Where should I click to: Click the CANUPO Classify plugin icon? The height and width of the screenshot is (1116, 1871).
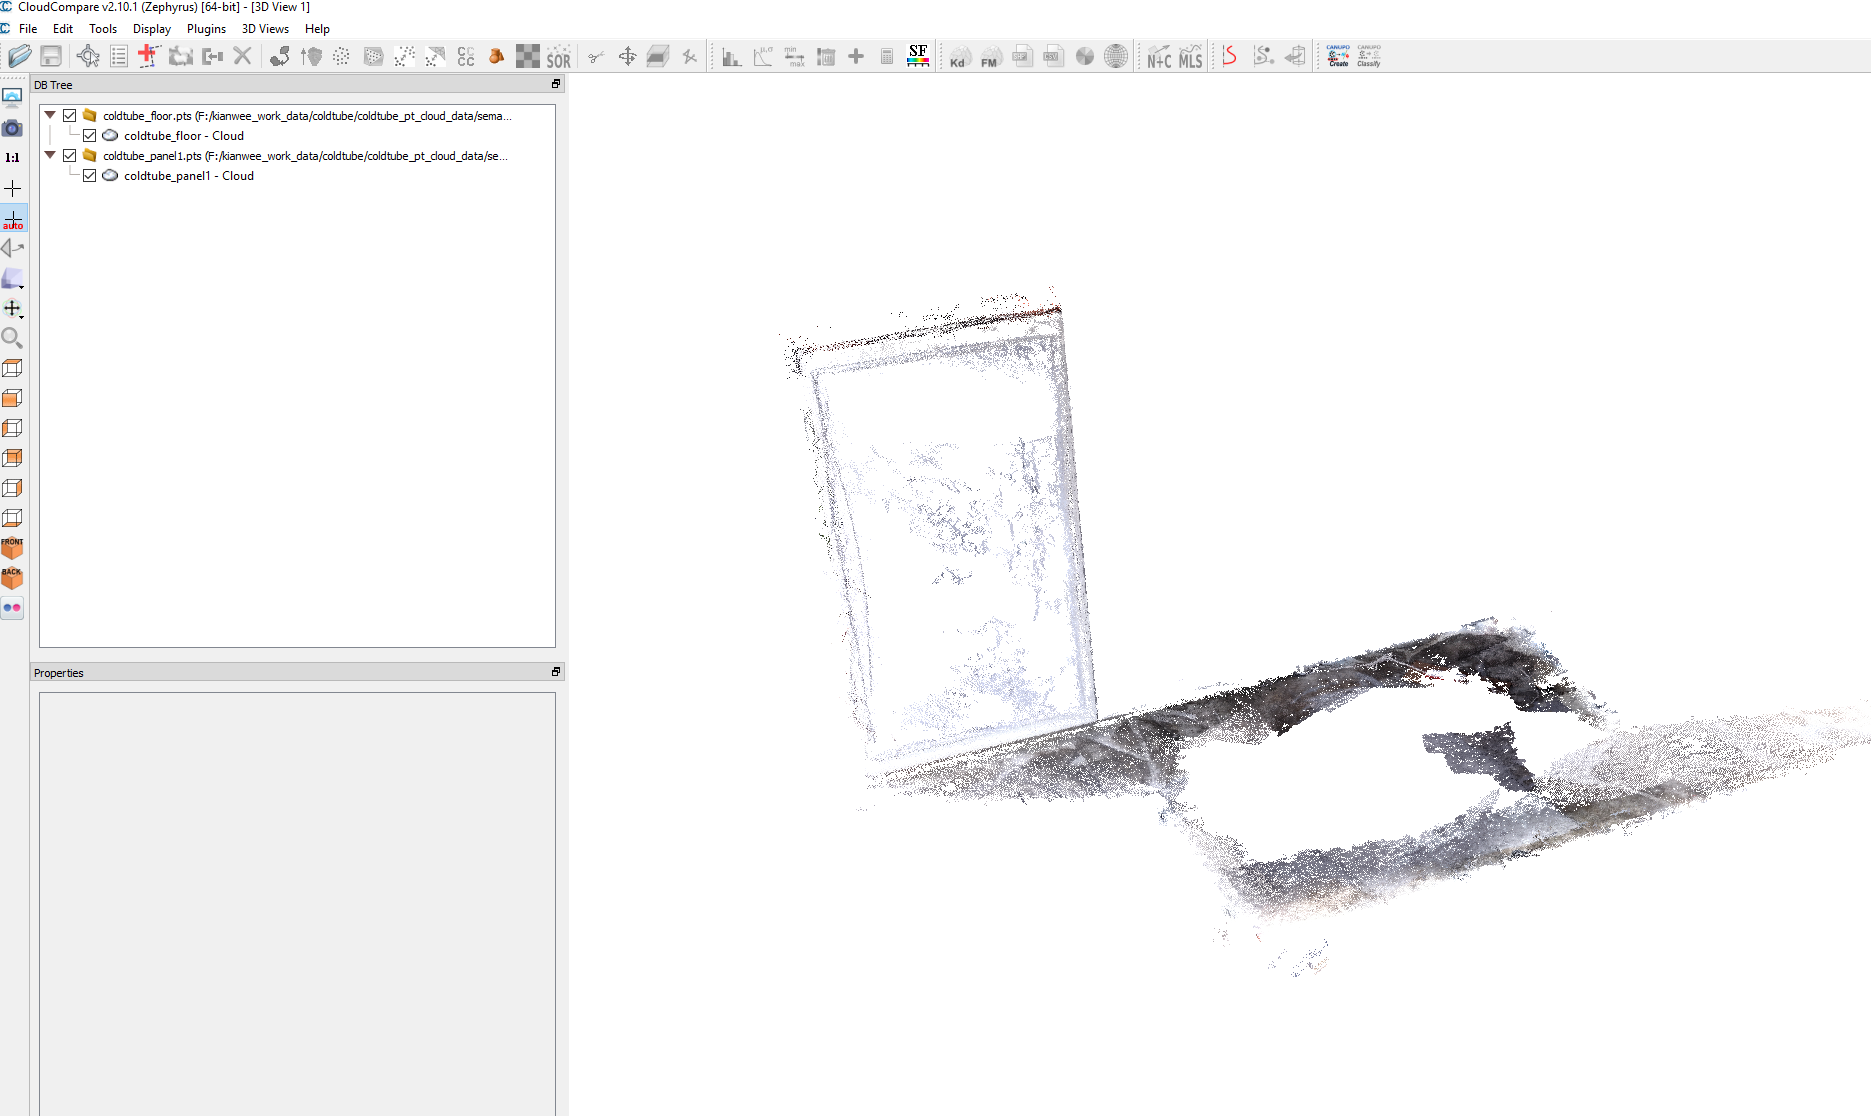[1368, 56]
